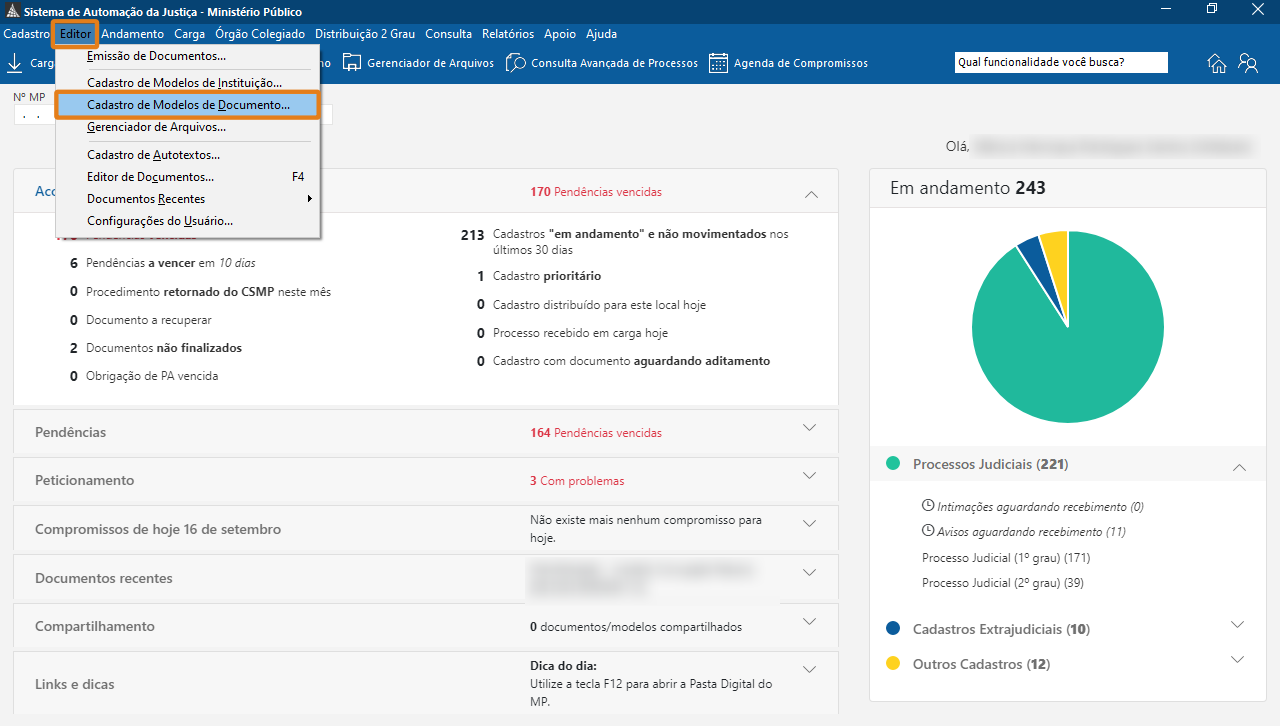This screenshot has height=726, width=1280.
Task: Open 'Cadastro prioritário' item
Action: pyautogui.click(x=547, y=276)
